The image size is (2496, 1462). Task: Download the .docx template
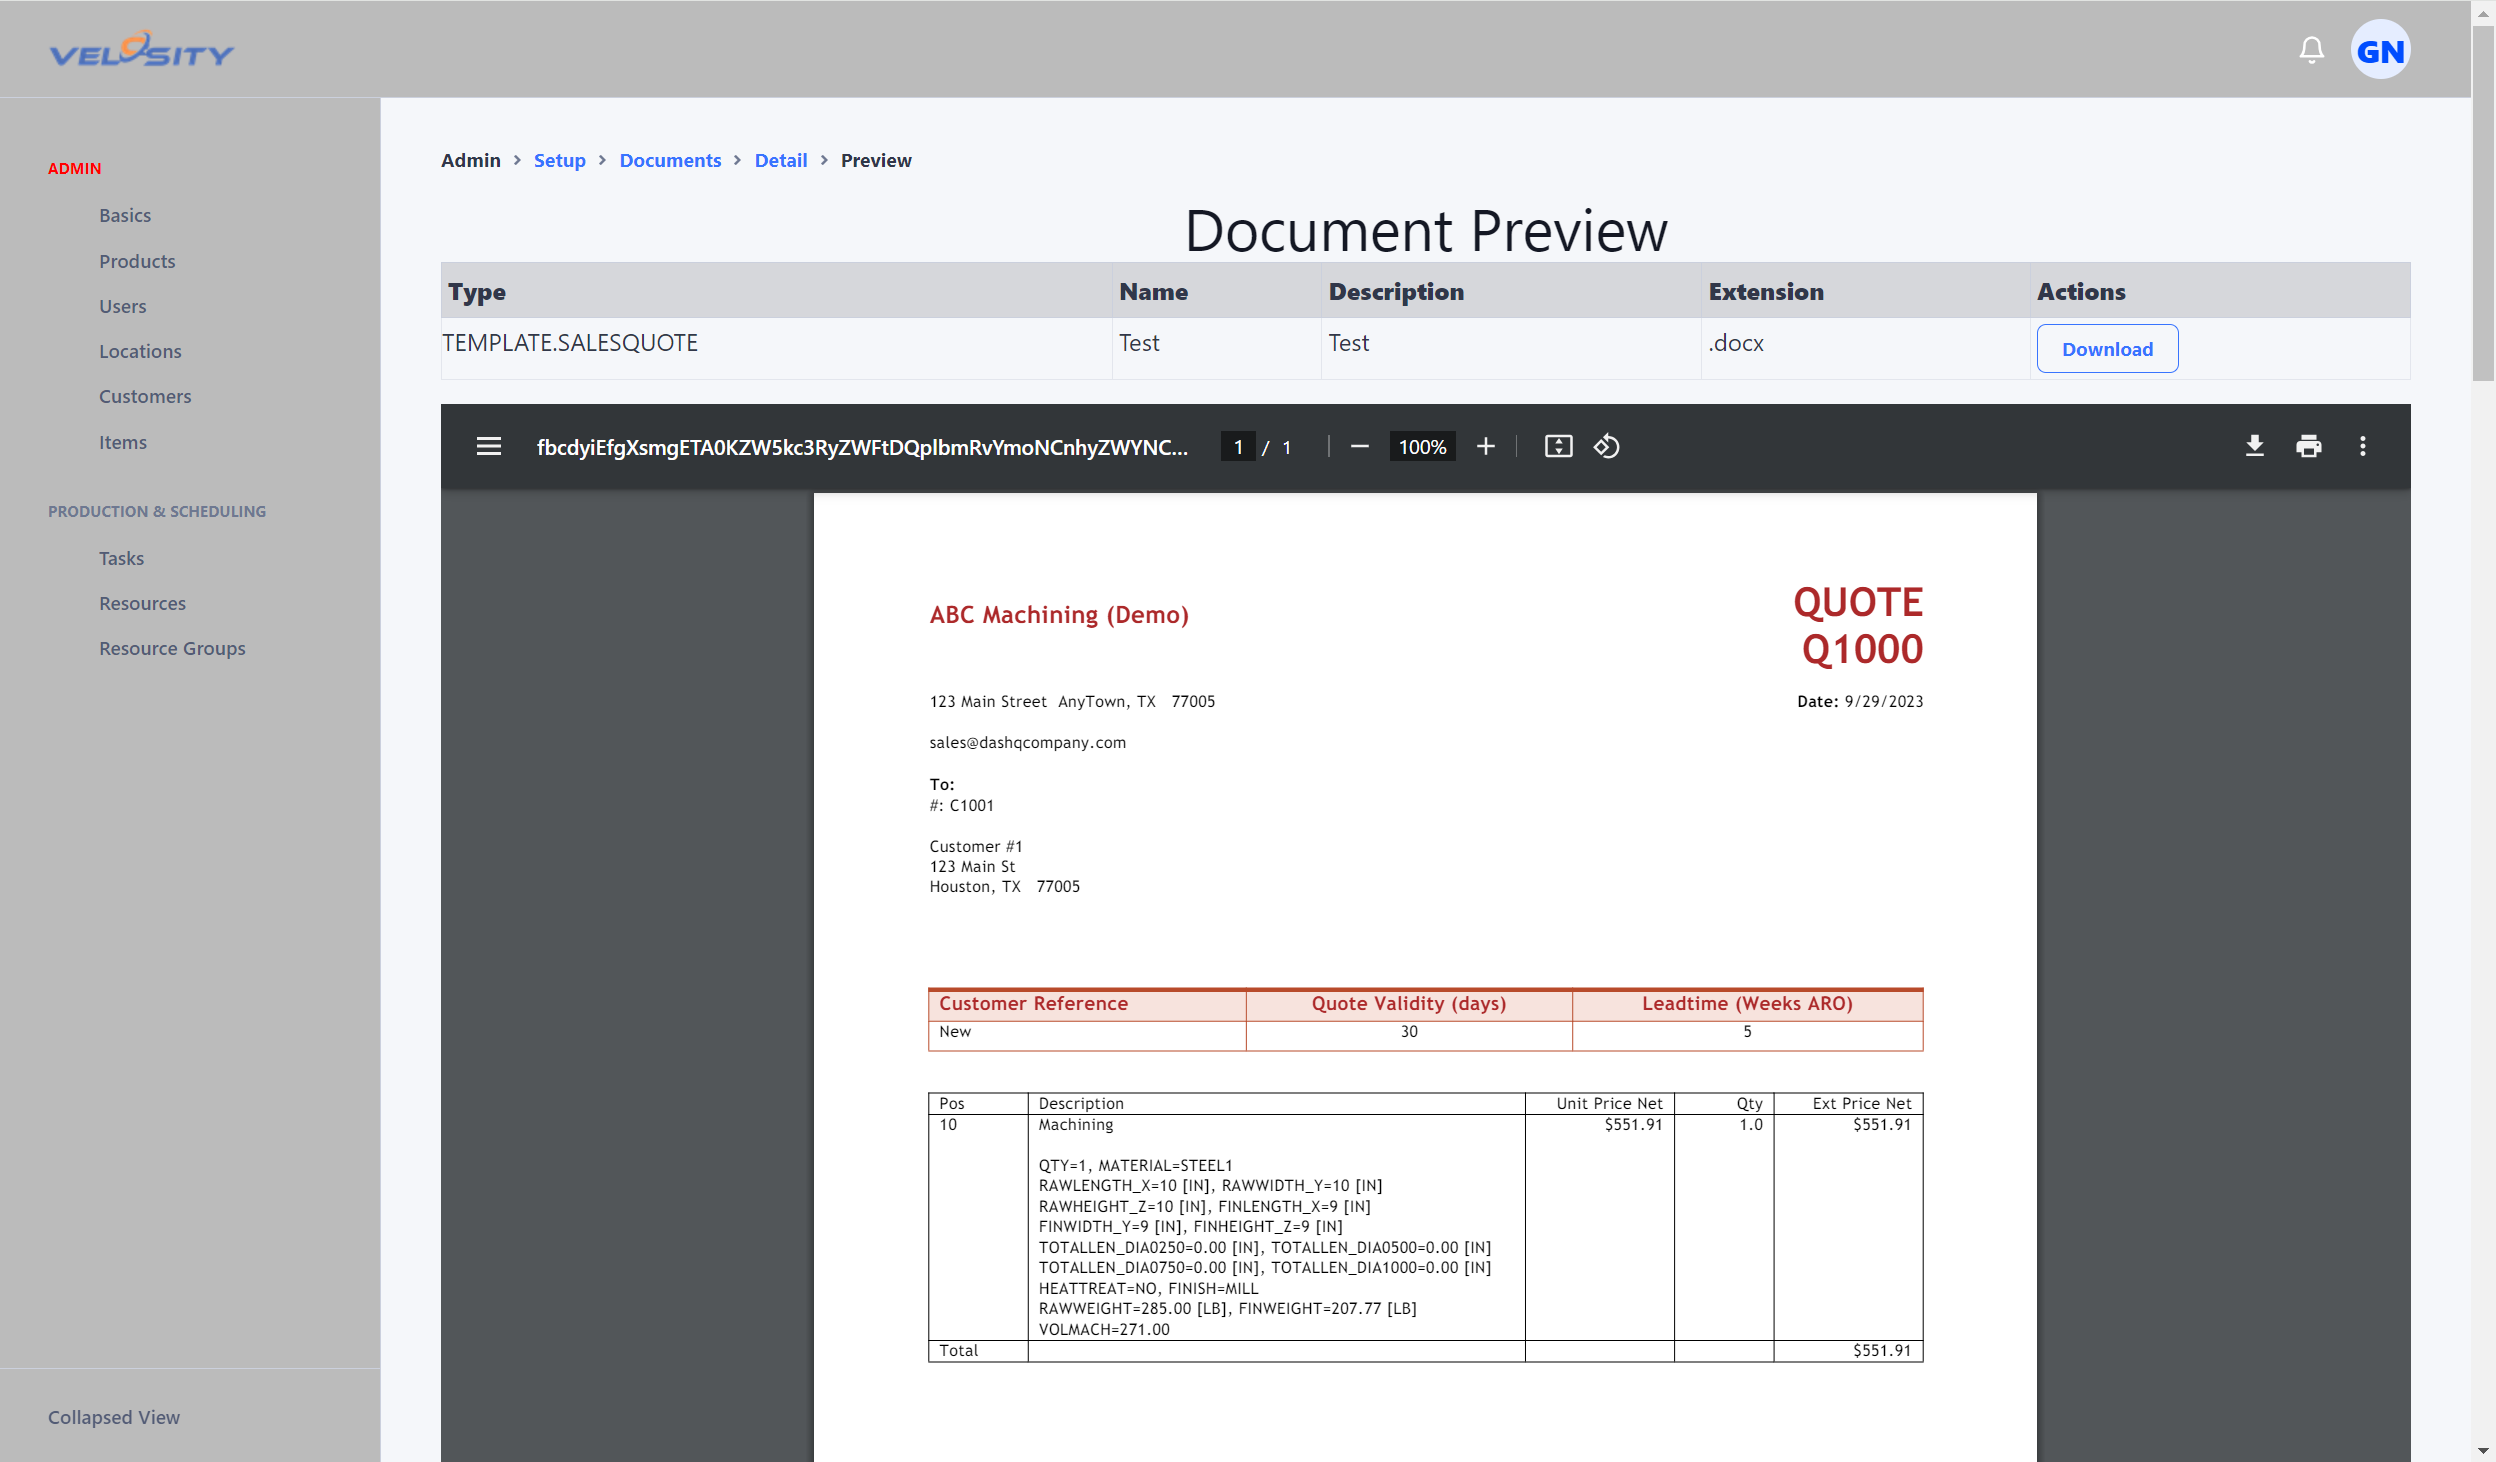click(x=2107, y=349)
